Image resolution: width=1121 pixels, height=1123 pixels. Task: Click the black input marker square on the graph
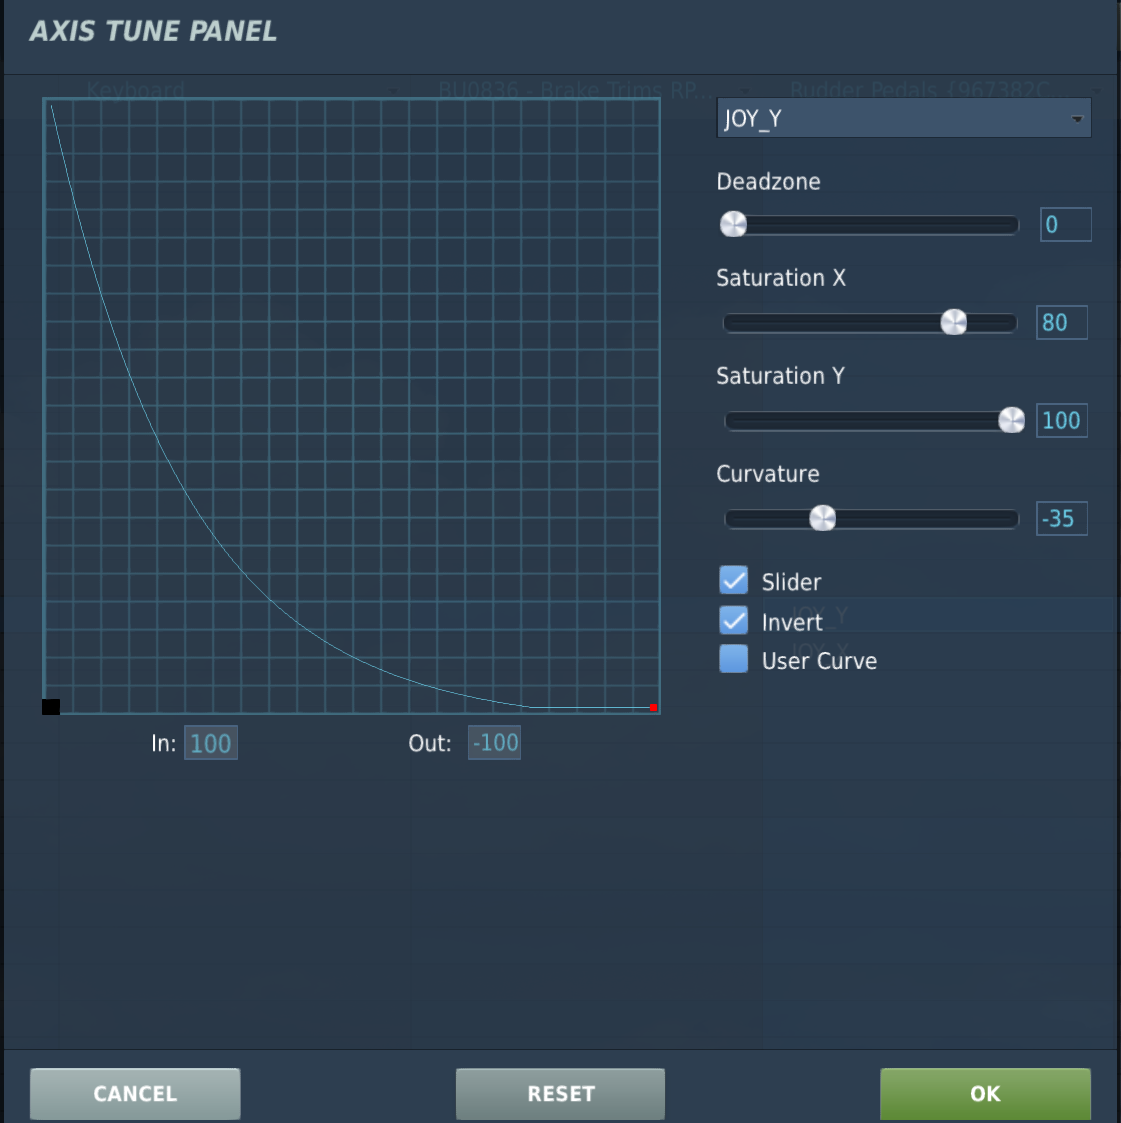51,707
